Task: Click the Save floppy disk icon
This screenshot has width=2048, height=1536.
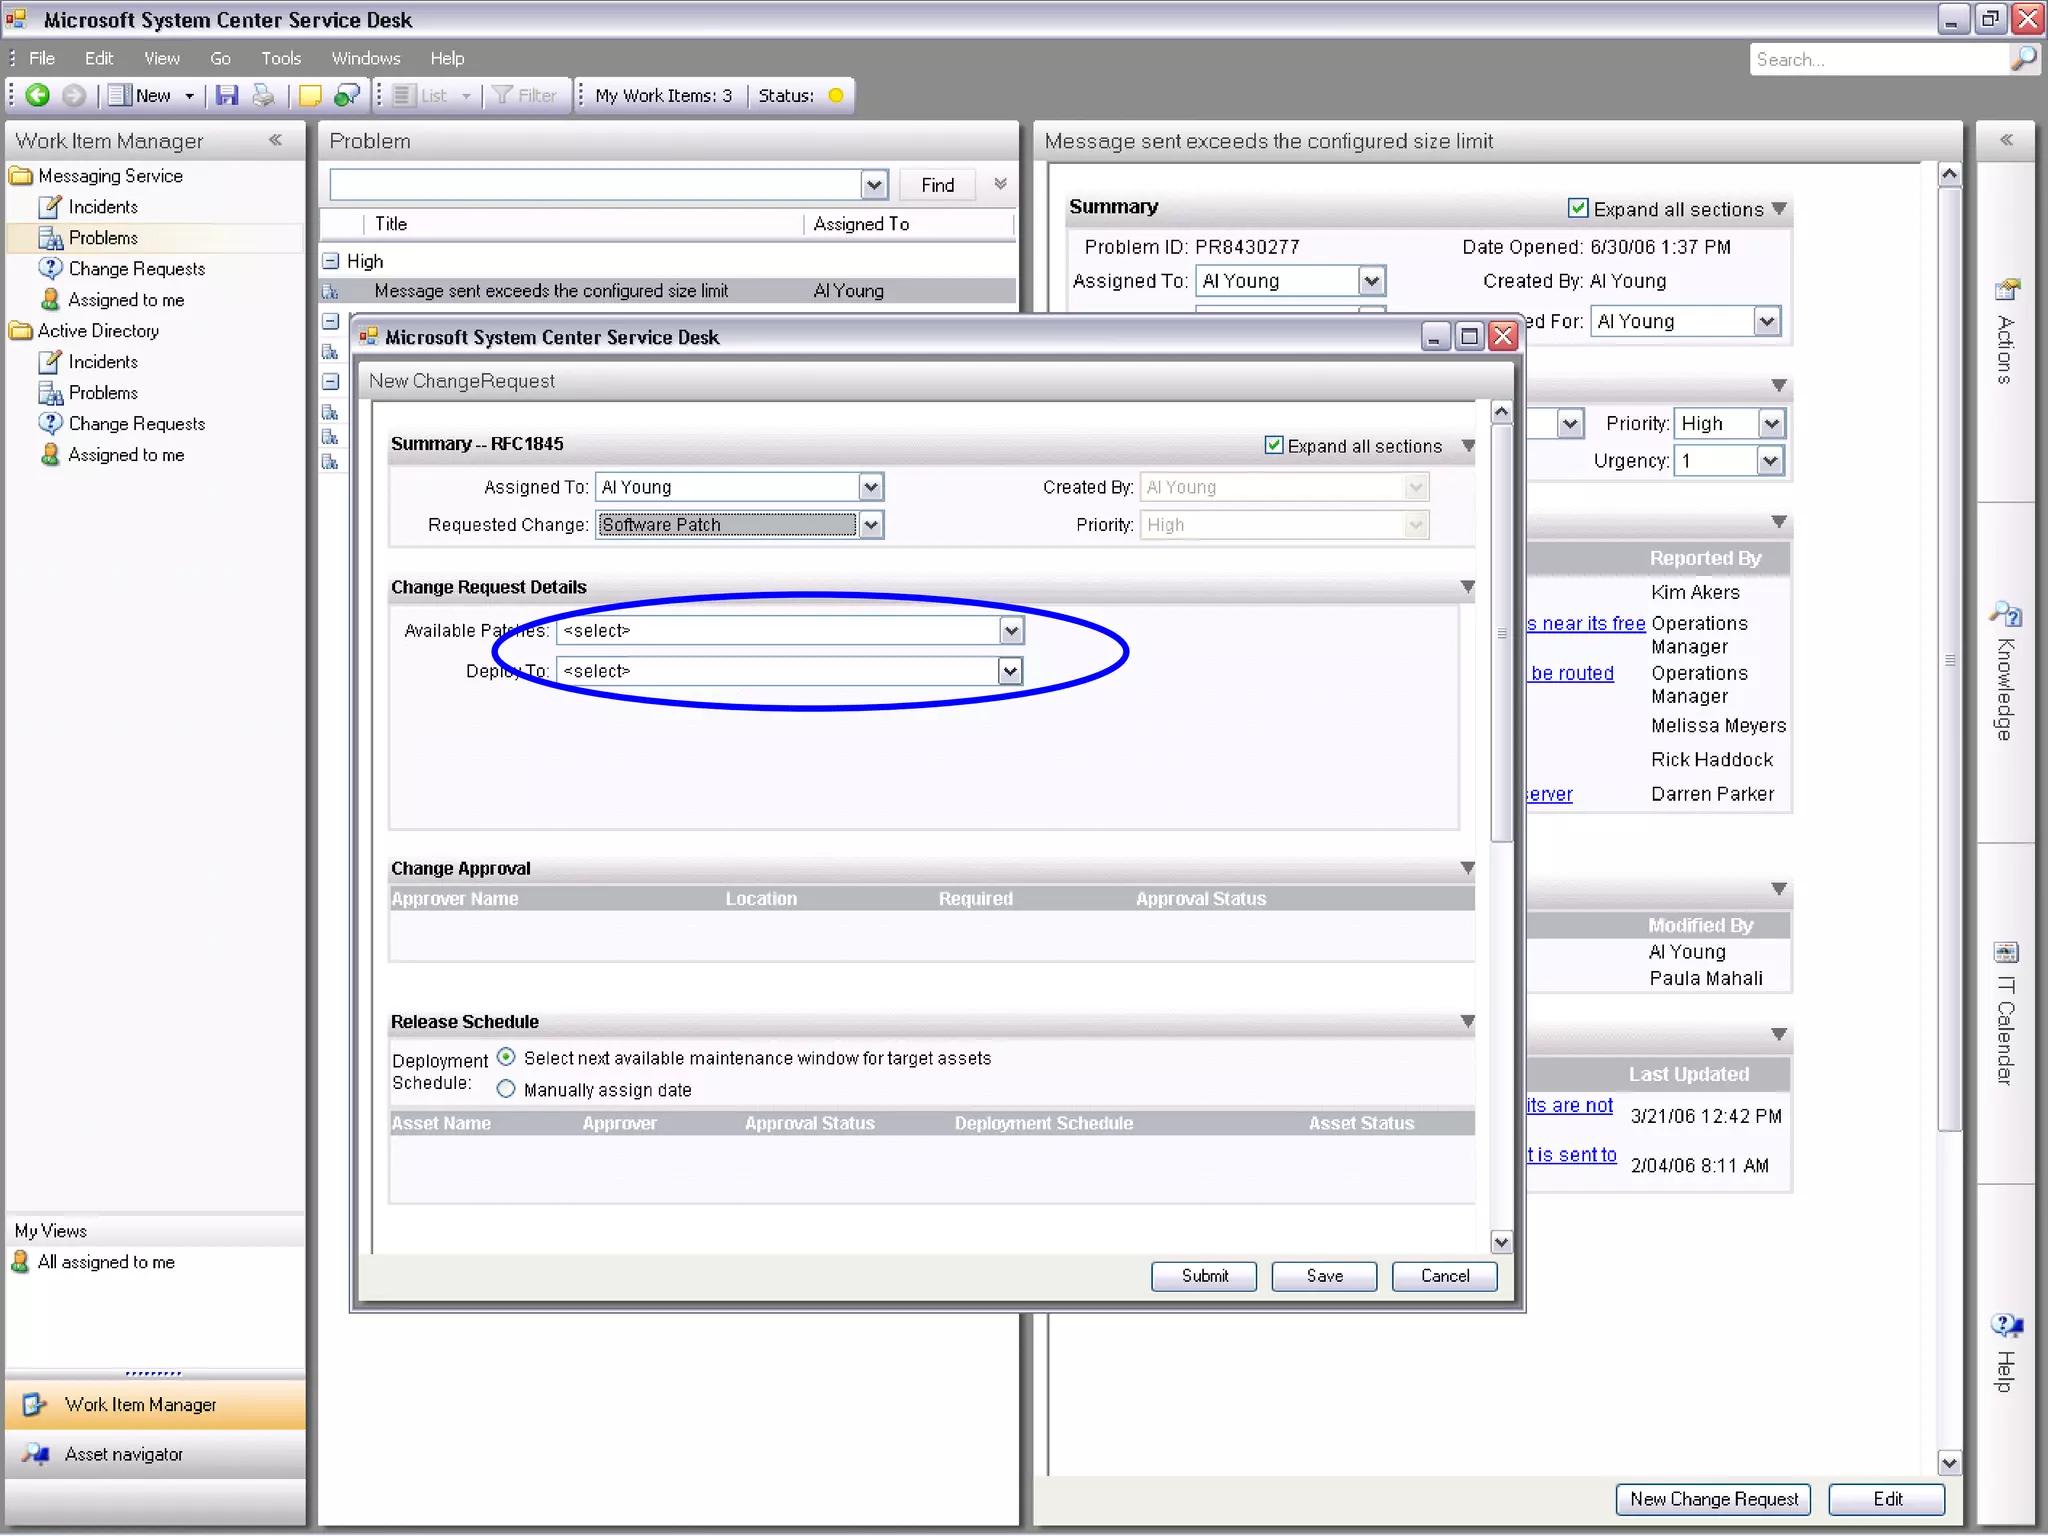Action: pos(227,95)
